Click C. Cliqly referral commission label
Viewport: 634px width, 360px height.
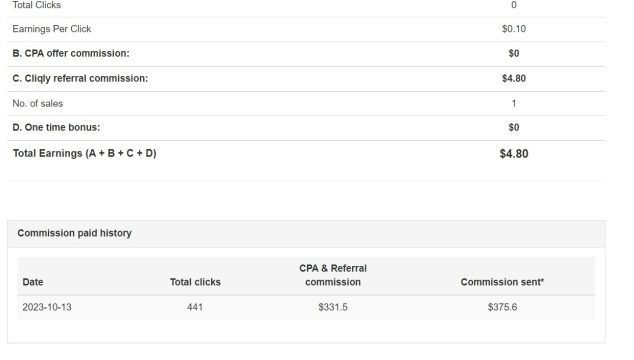point(80,78)
